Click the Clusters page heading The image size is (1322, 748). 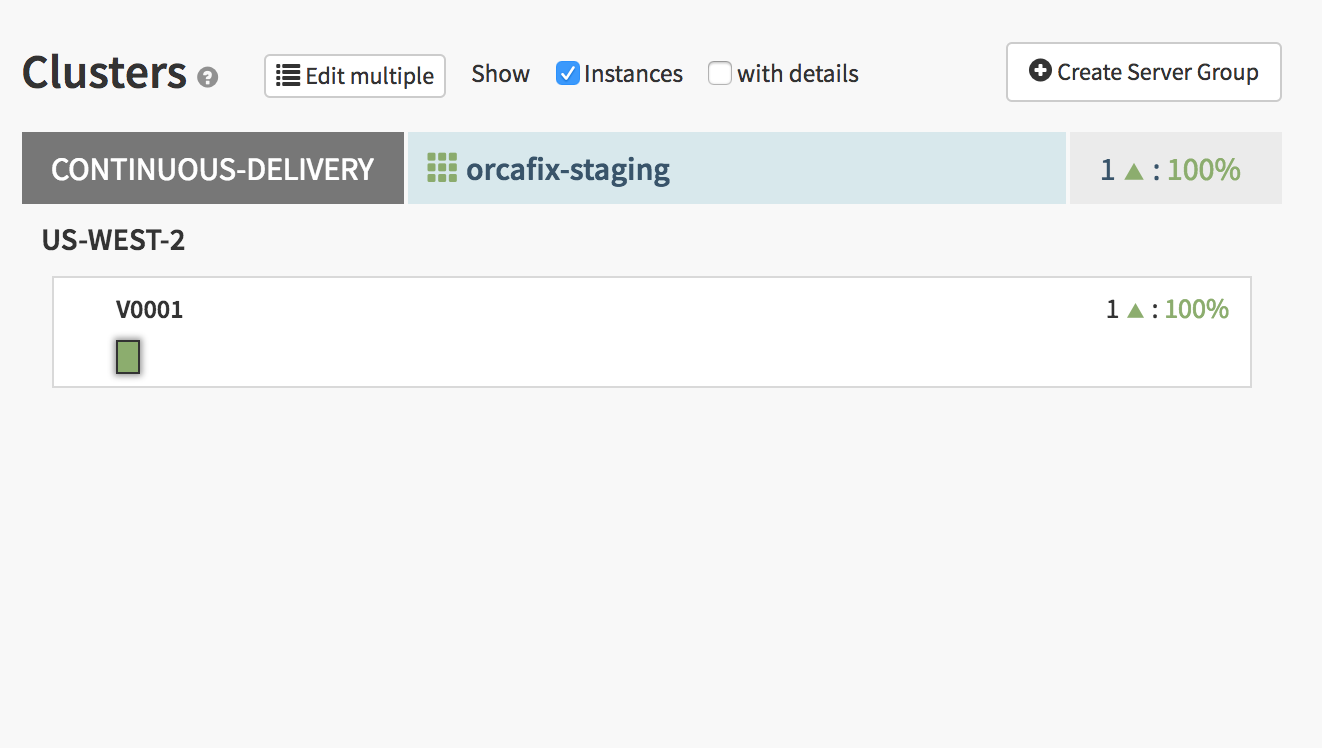pyautogui.click(x=104, y=72)
